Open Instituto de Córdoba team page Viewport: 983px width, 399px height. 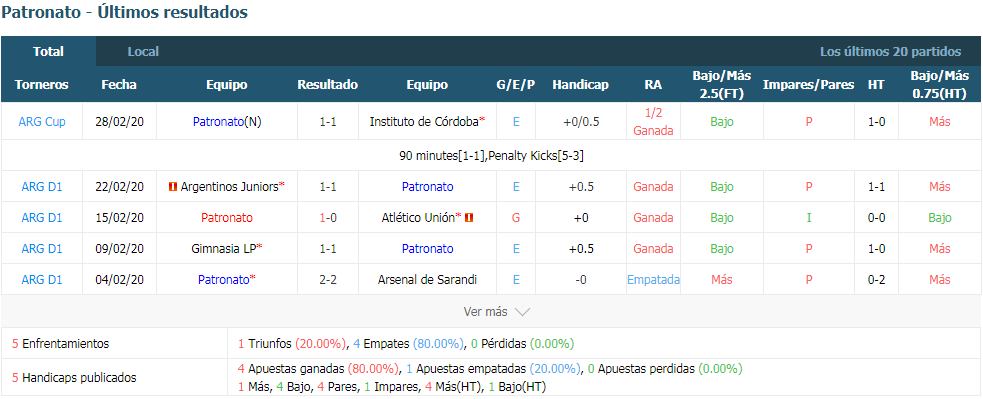424,122
